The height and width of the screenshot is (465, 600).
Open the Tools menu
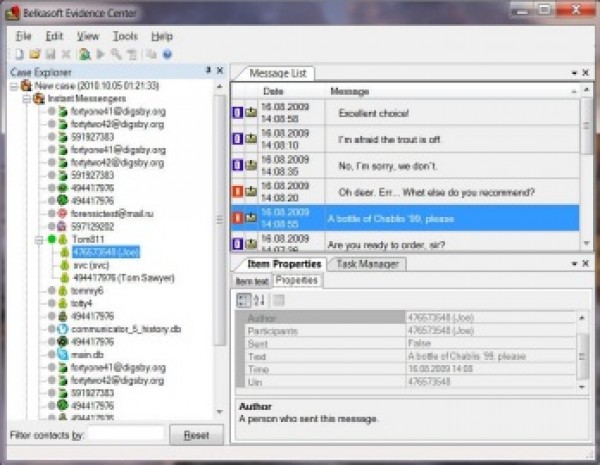pos(125,36)
